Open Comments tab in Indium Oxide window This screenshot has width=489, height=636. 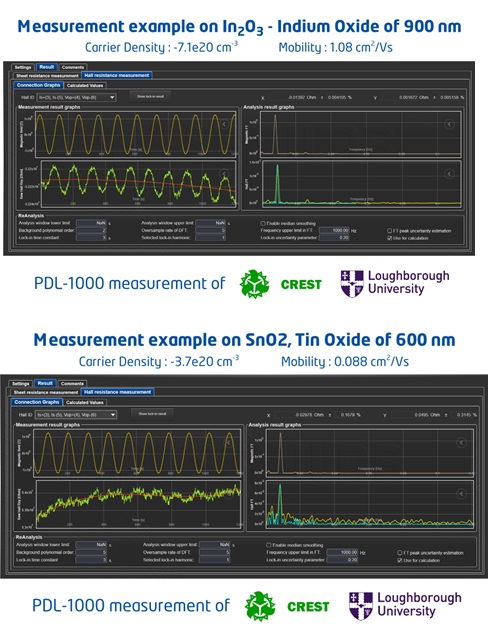73,67
